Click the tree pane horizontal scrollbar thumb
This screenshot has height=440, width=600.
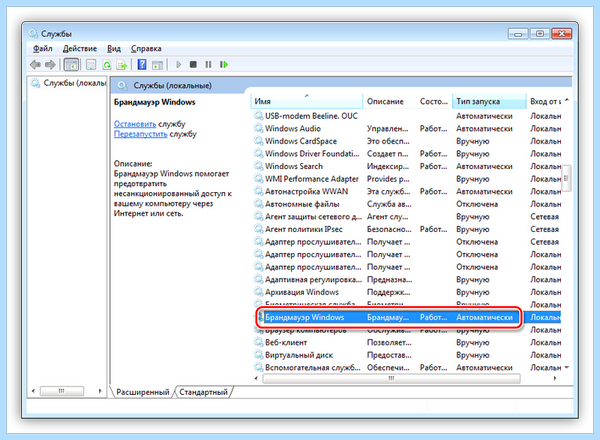point(62,391)
